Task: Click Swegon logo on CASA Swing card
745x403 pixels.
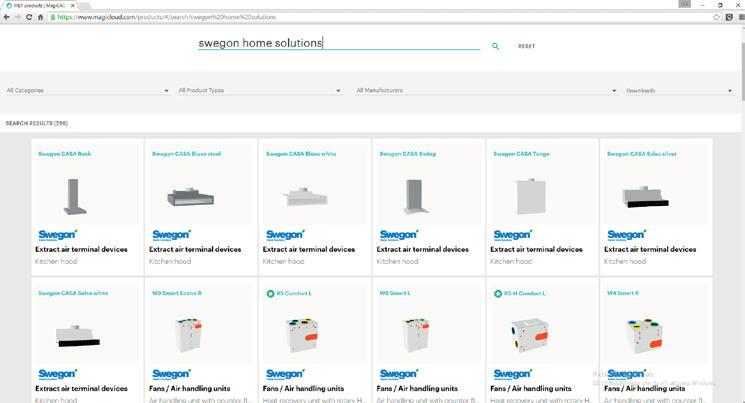Action: [x=399, y=235]
